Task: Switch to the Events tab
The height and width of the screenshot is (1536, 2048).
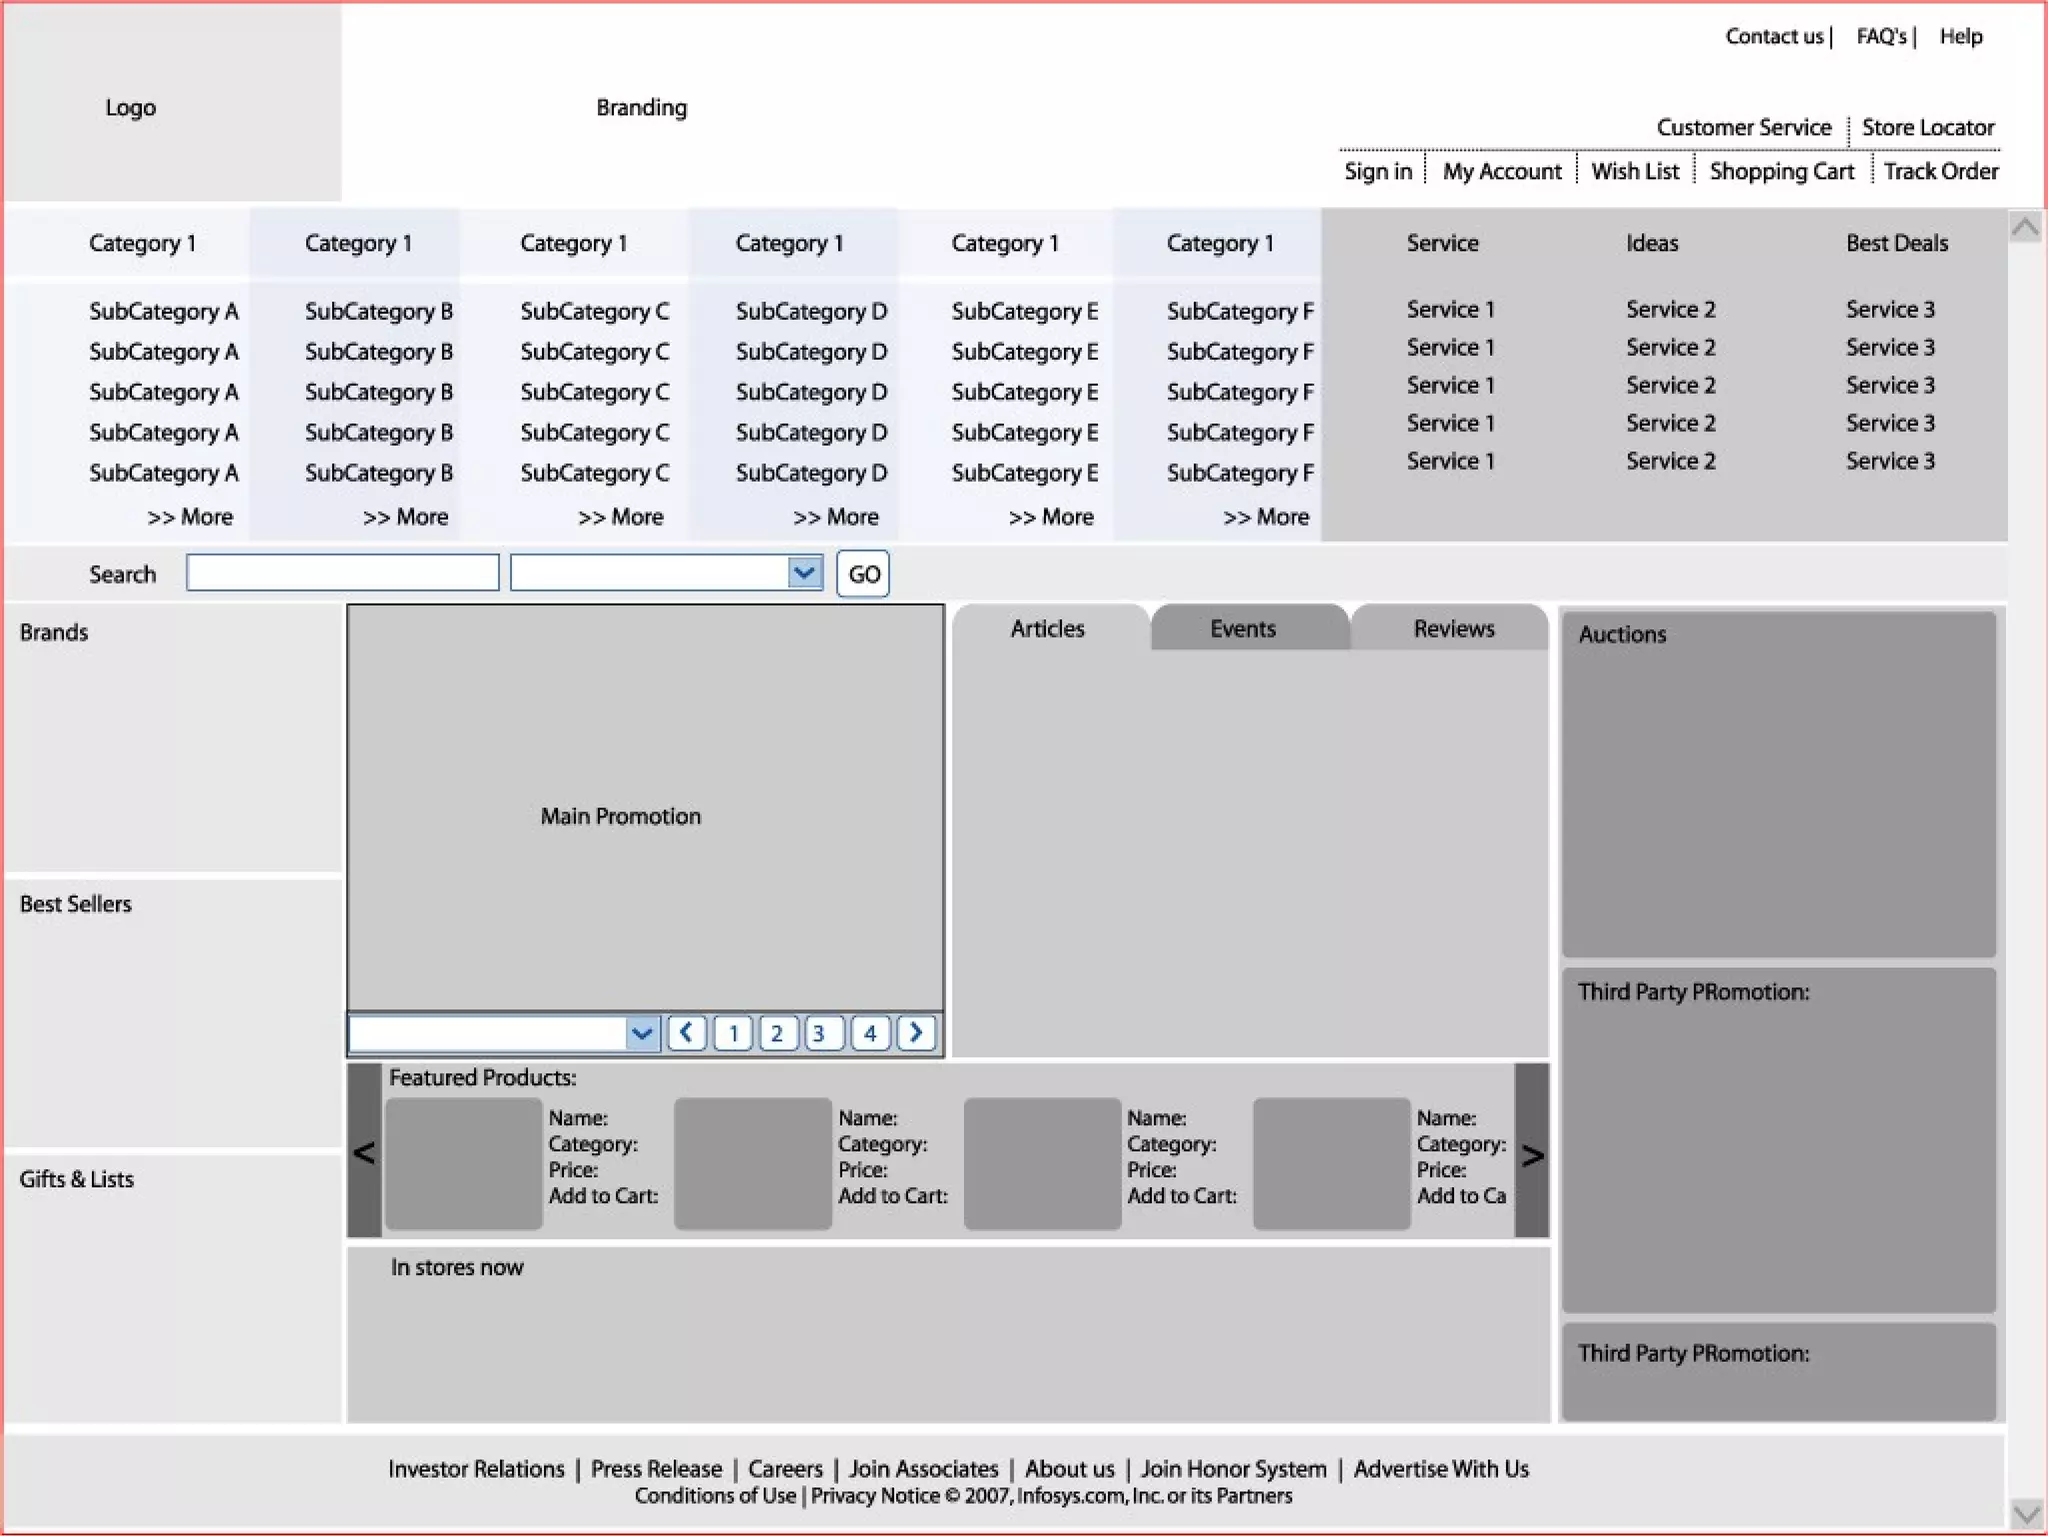Action: (1242, 629)
